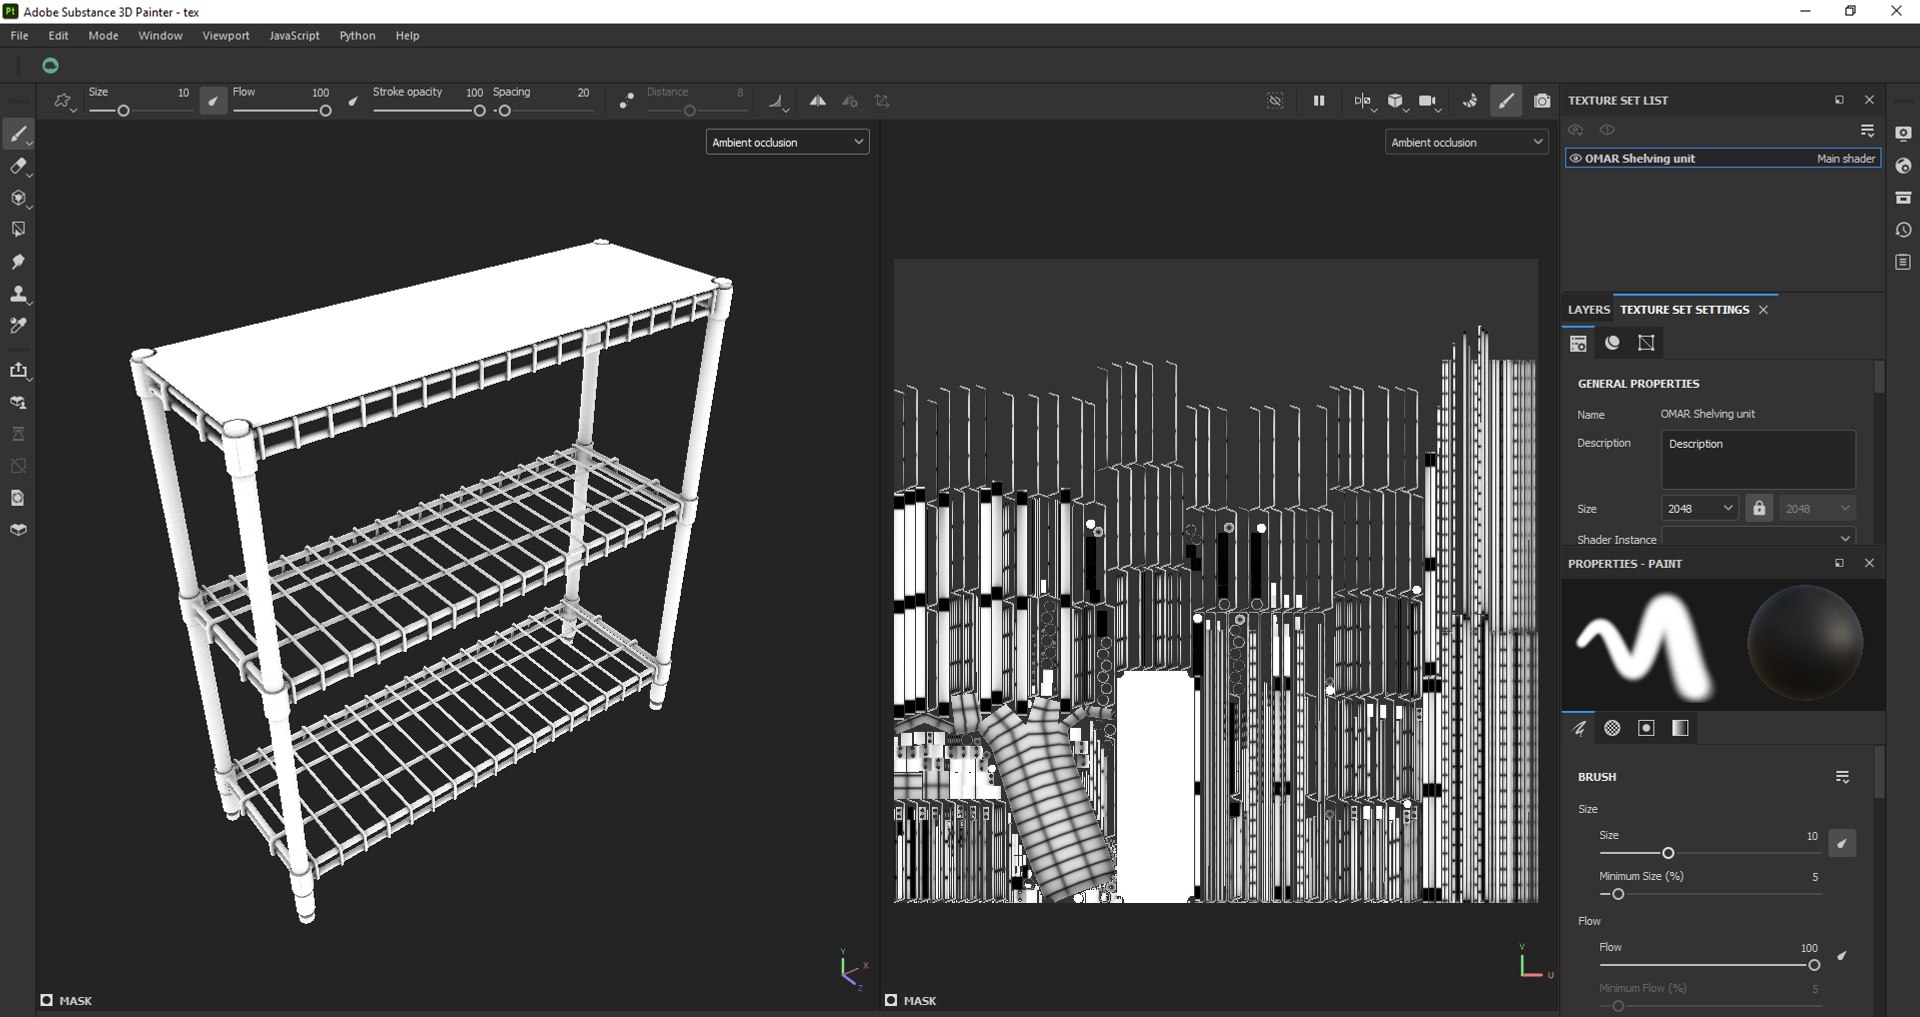Adjust the Stroke opacity slider in toolbar

(x=428, y=111)
